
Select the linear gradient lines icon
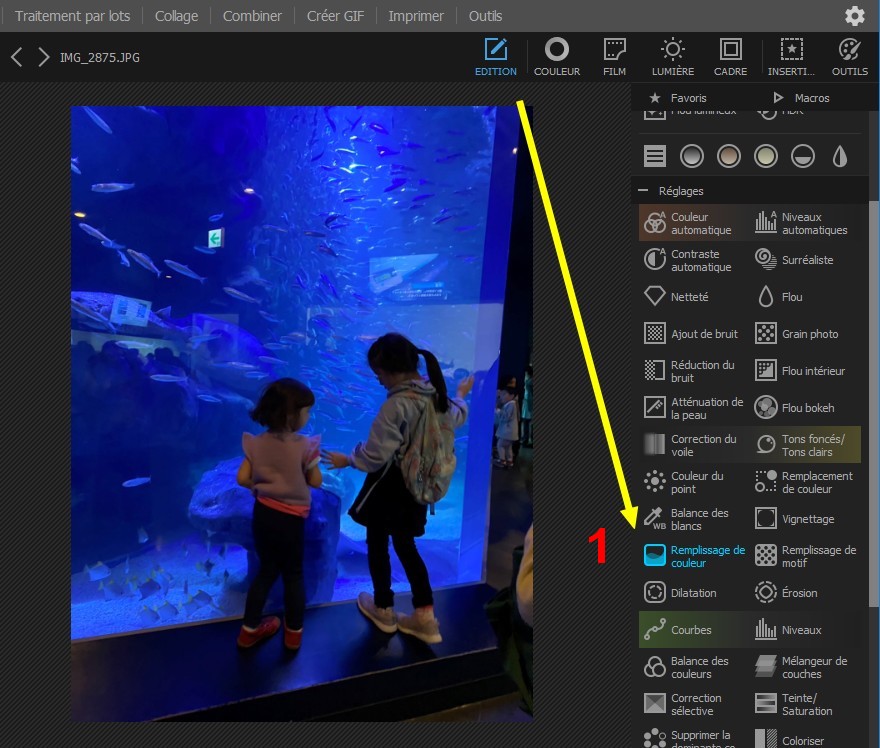pyautogui.click(x=654, y=156)
